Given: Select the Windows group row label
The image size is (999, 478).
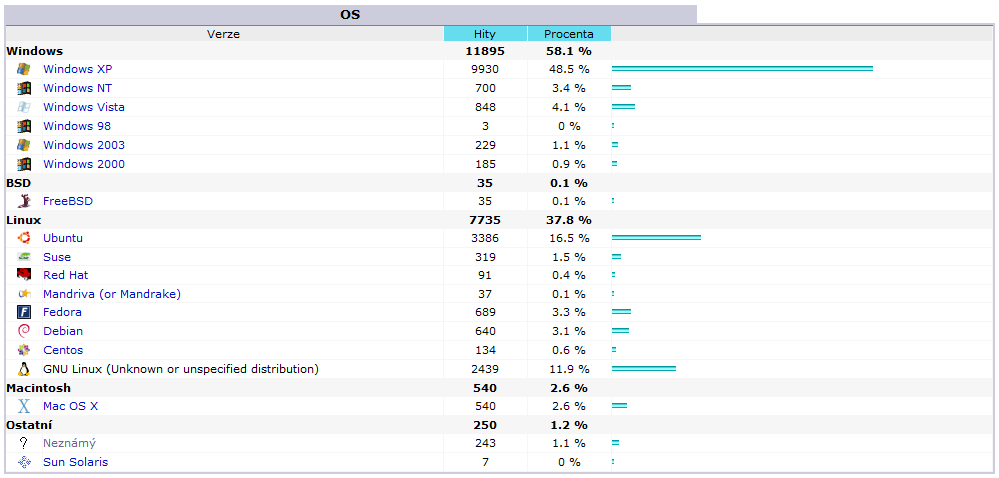Looking at the screenshot, I should point(34,51).
